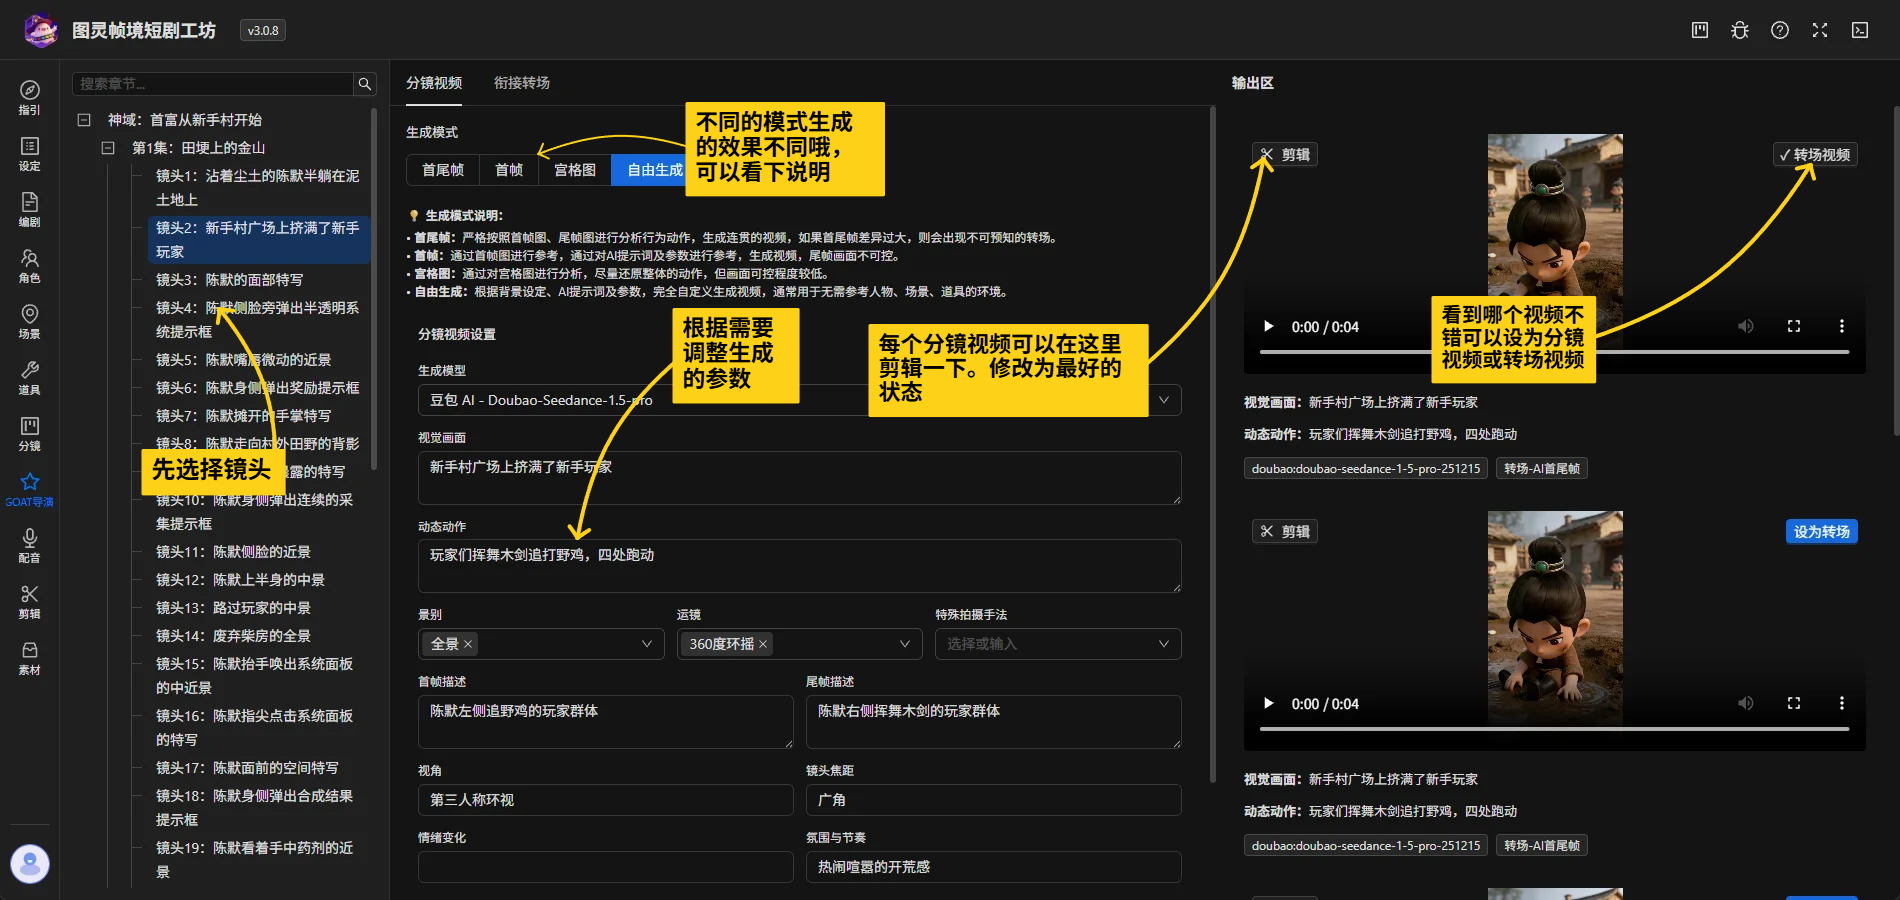Collapse the 第1集 episode tree node

pos(108,148)
